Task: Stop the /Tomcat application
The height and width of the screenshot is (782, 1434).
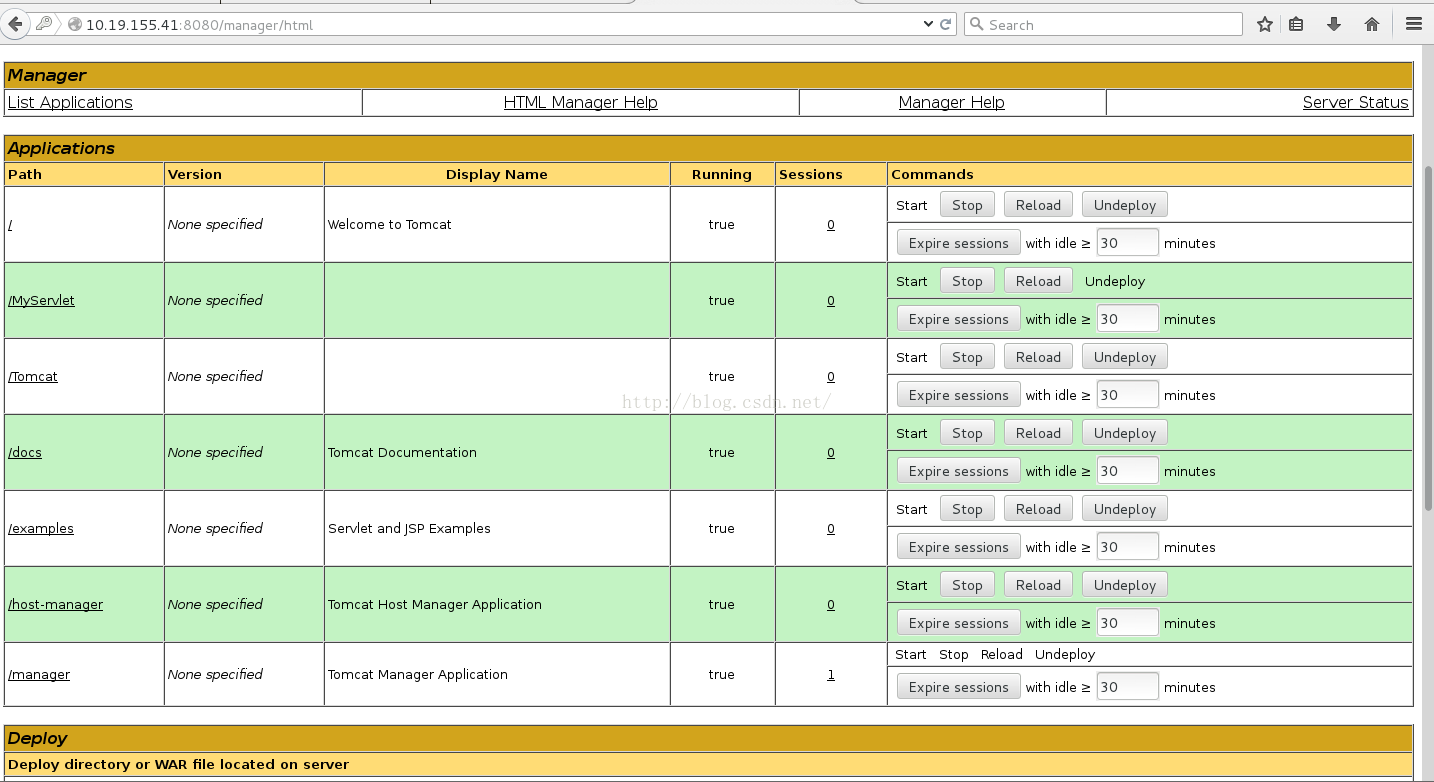Action: click(967, 357)
